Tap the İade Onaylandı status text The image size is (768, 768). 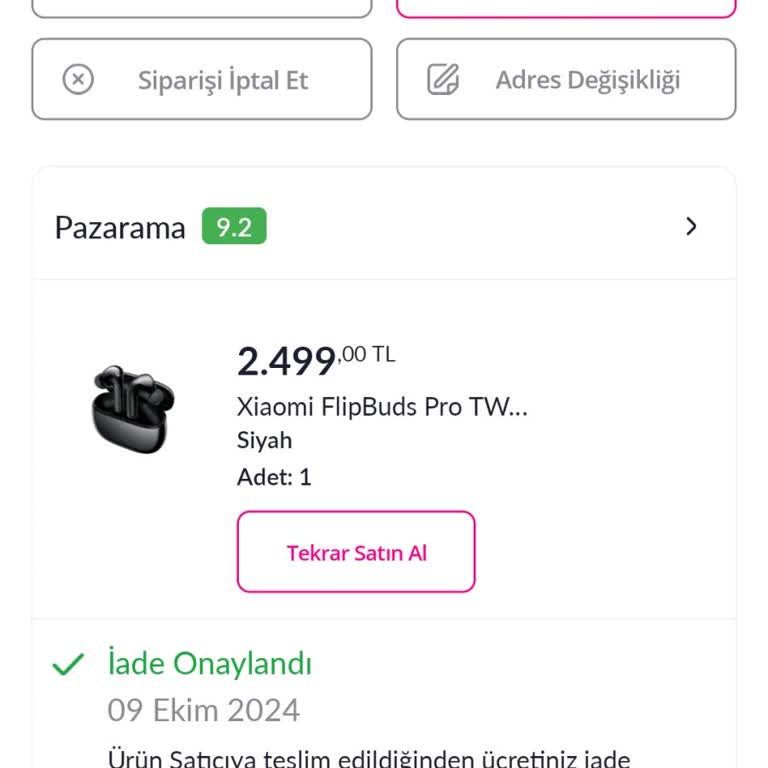tap(210, 664)
